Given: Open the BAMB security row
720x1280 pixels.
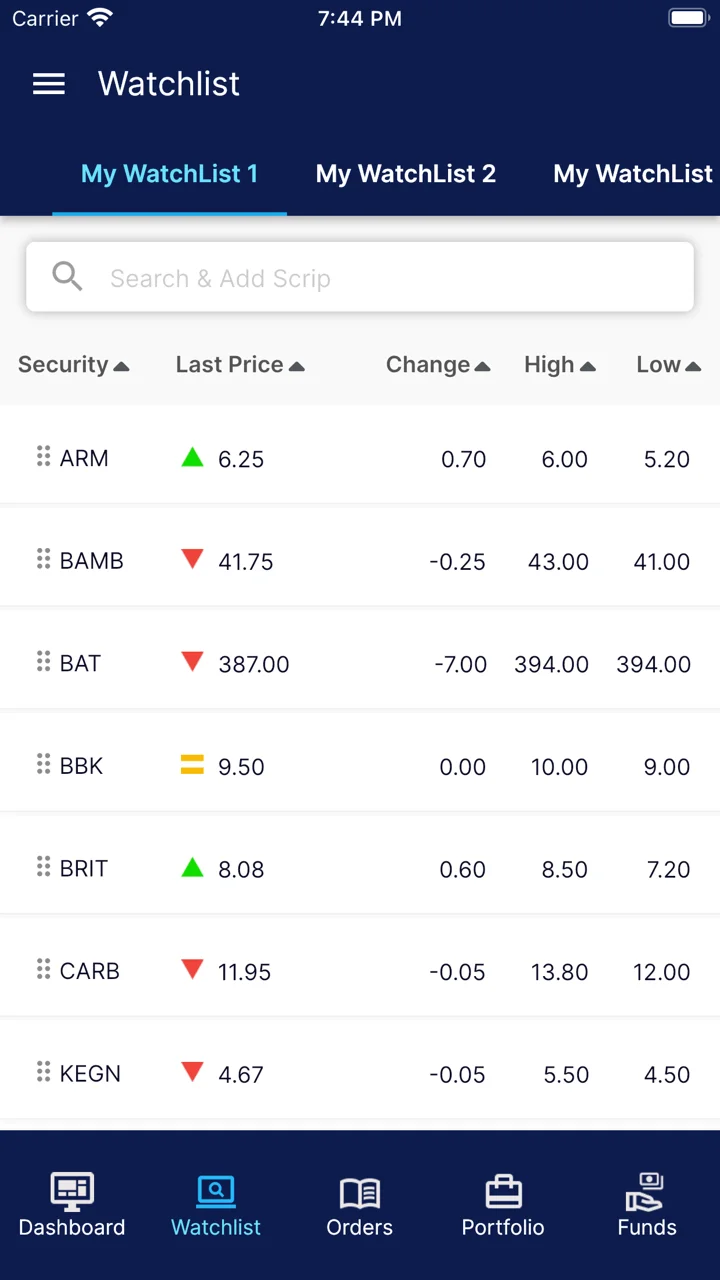Looking at the screenshot, I should [x=360, y=560].
